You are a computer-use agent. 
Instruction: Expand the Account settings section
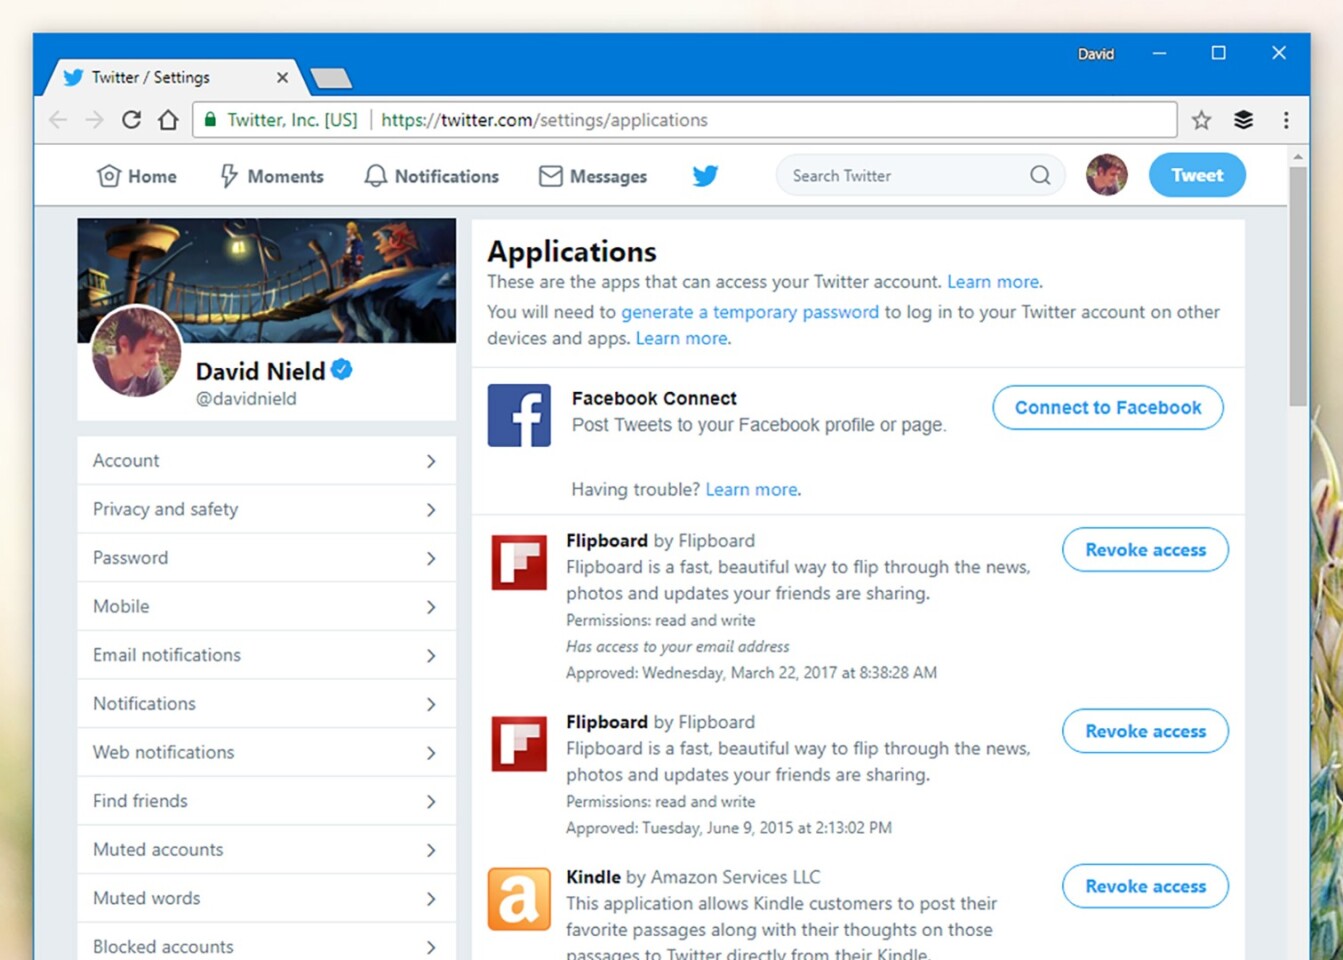tap(265, 460)
